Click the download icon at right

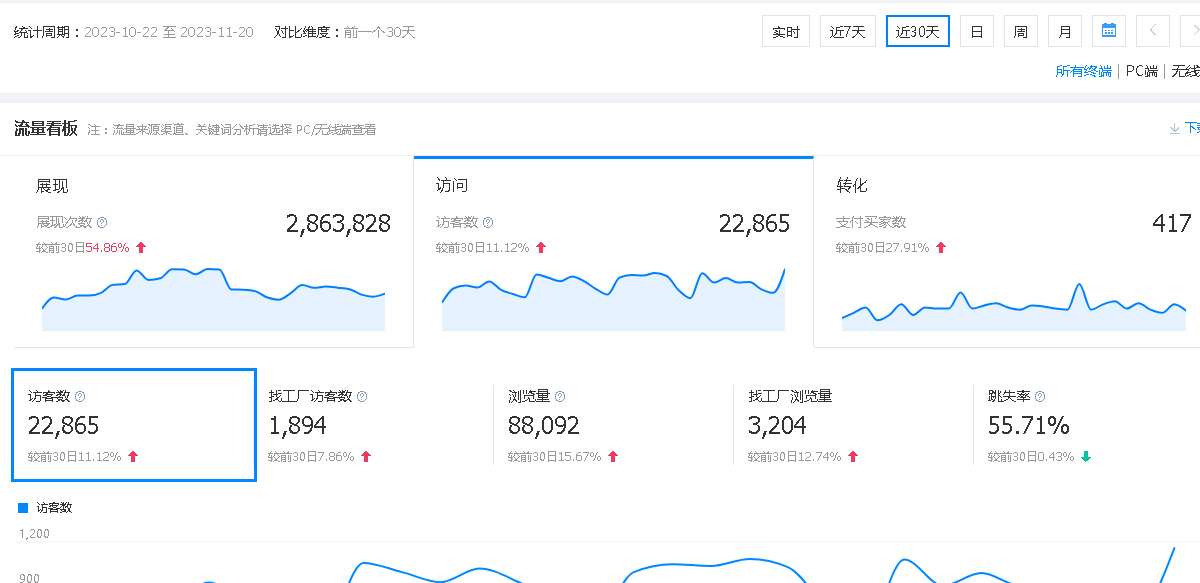coord(1175,128)
